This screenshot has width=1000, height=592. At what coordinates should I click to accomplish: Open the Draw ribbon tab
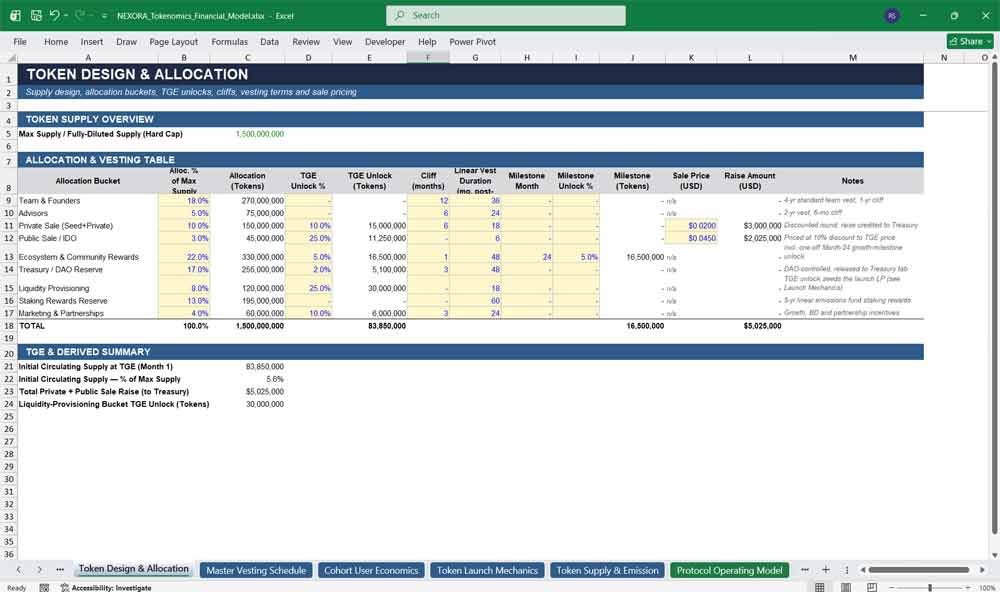coord(126,41)
